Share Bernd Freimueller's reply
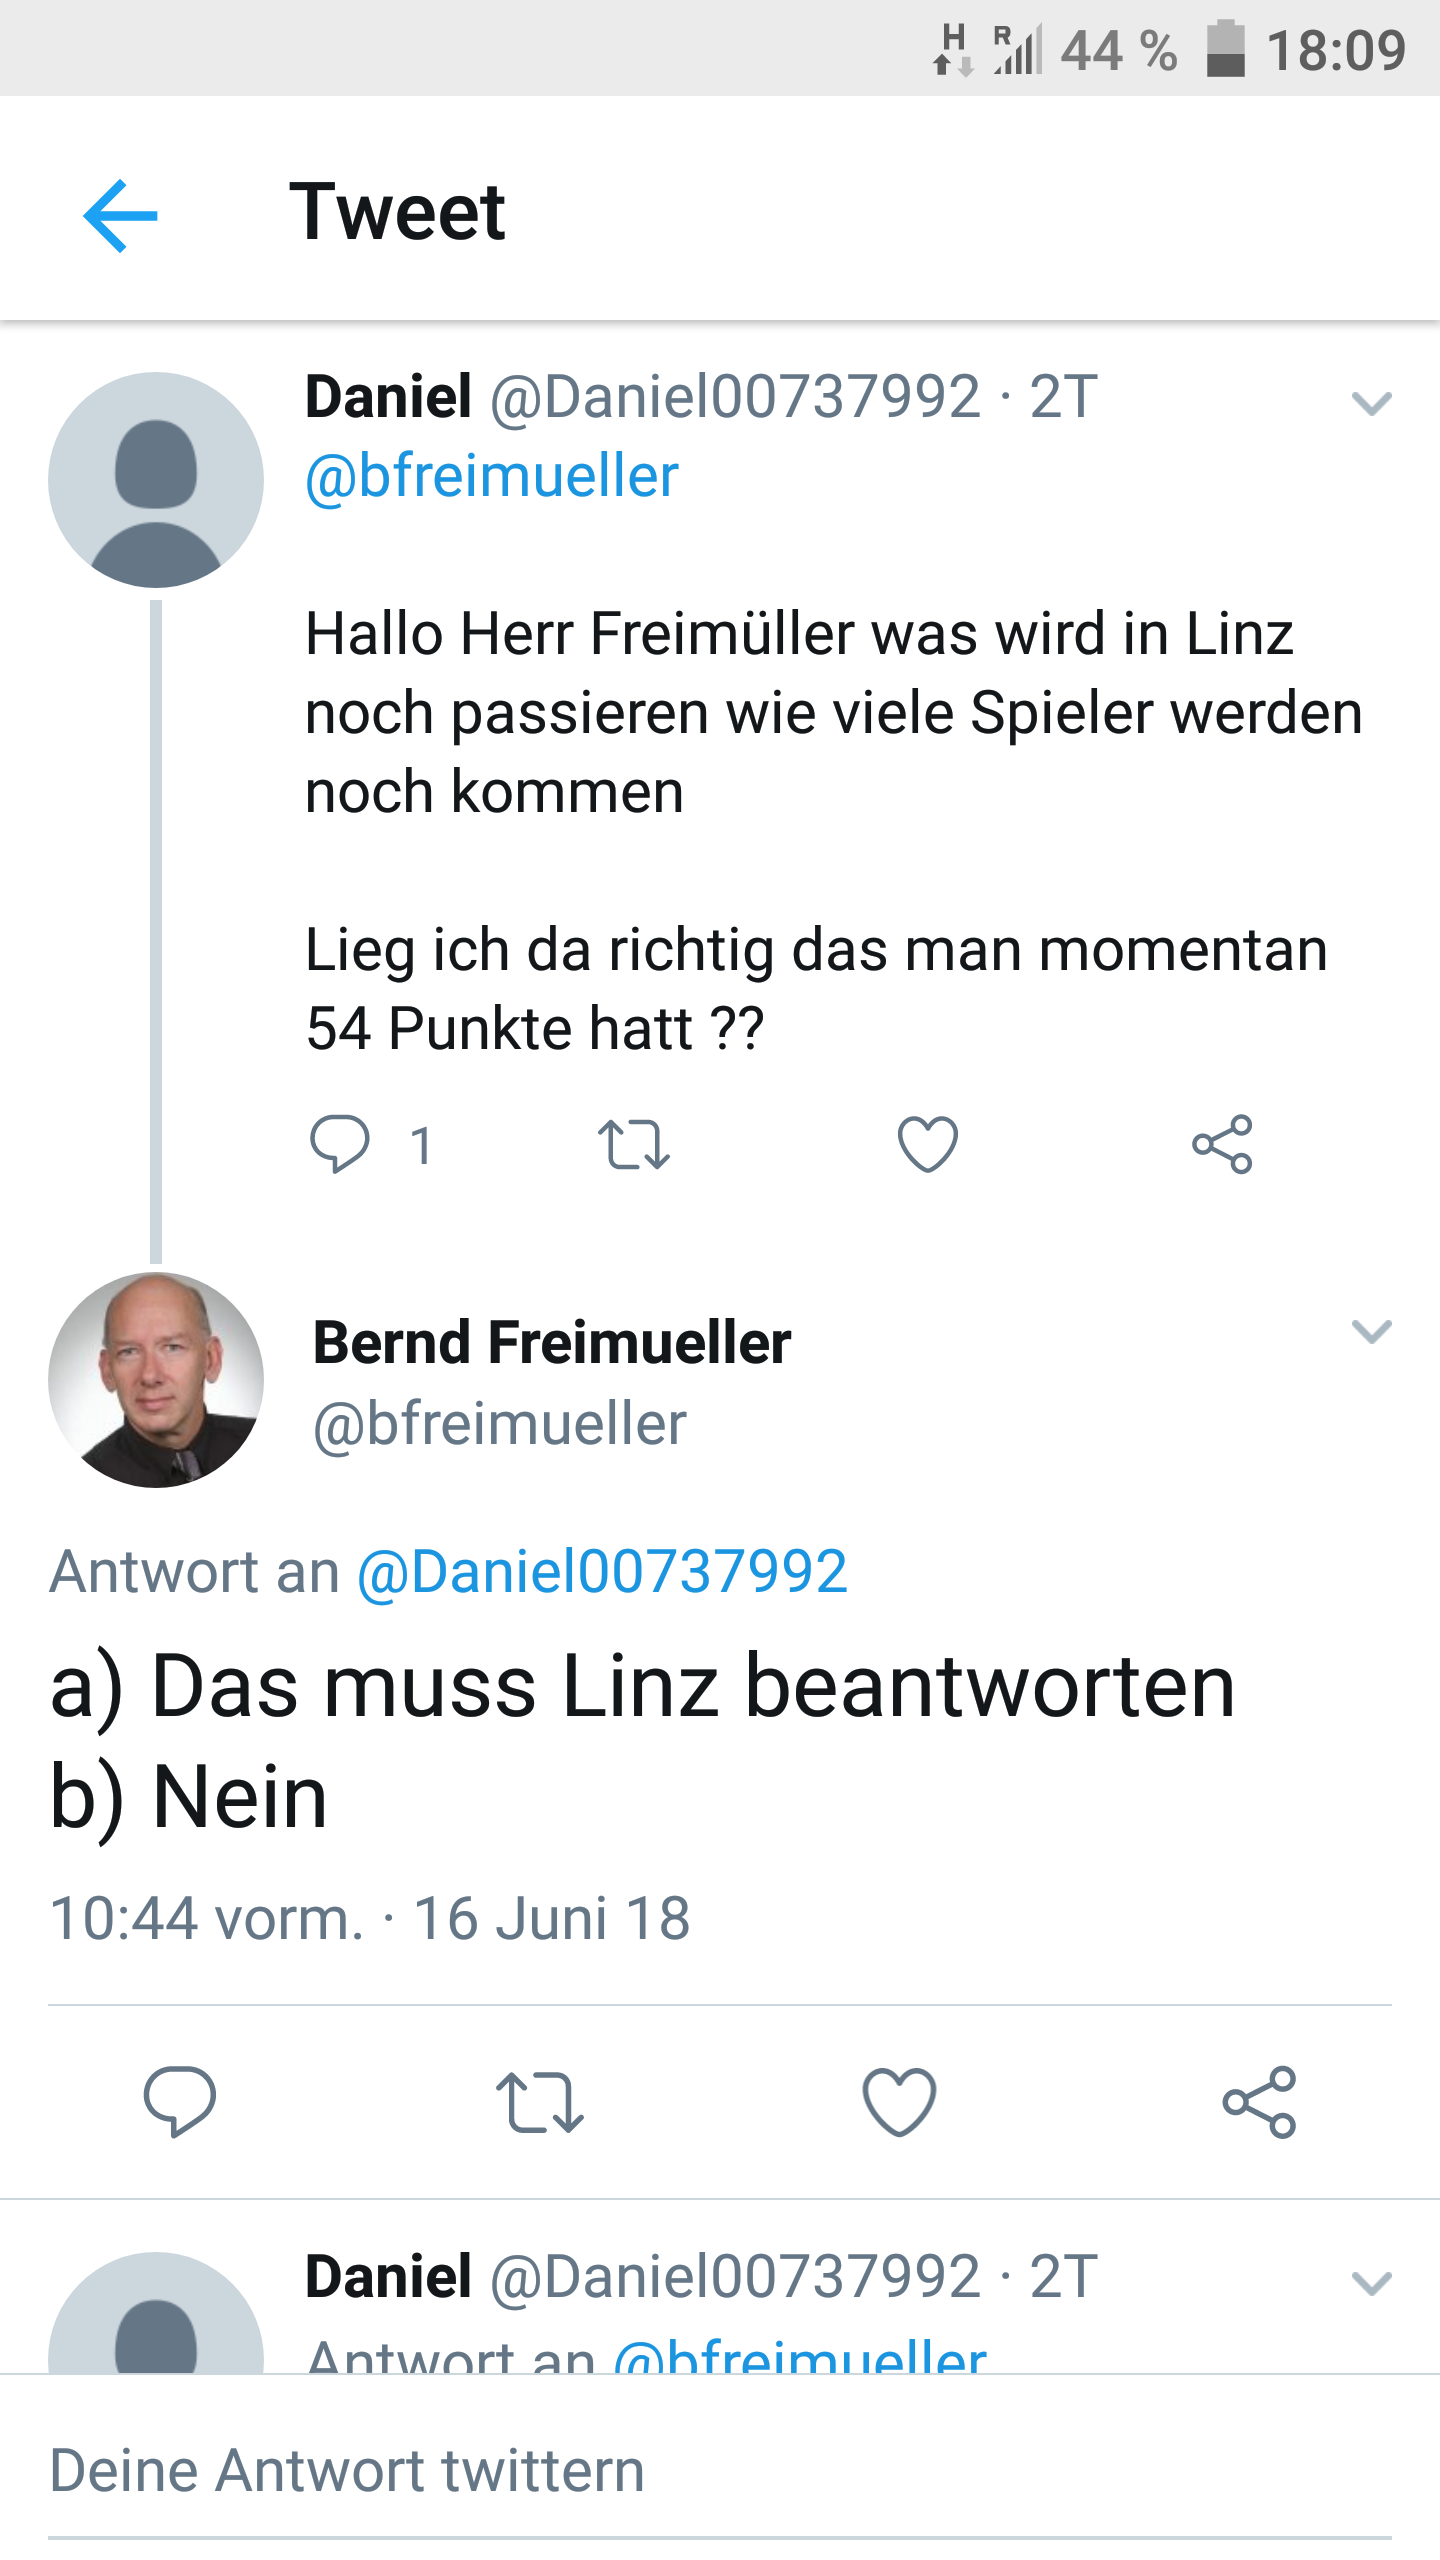The width and height of the screenshot is (1440, 2560). (1259, 2102)
